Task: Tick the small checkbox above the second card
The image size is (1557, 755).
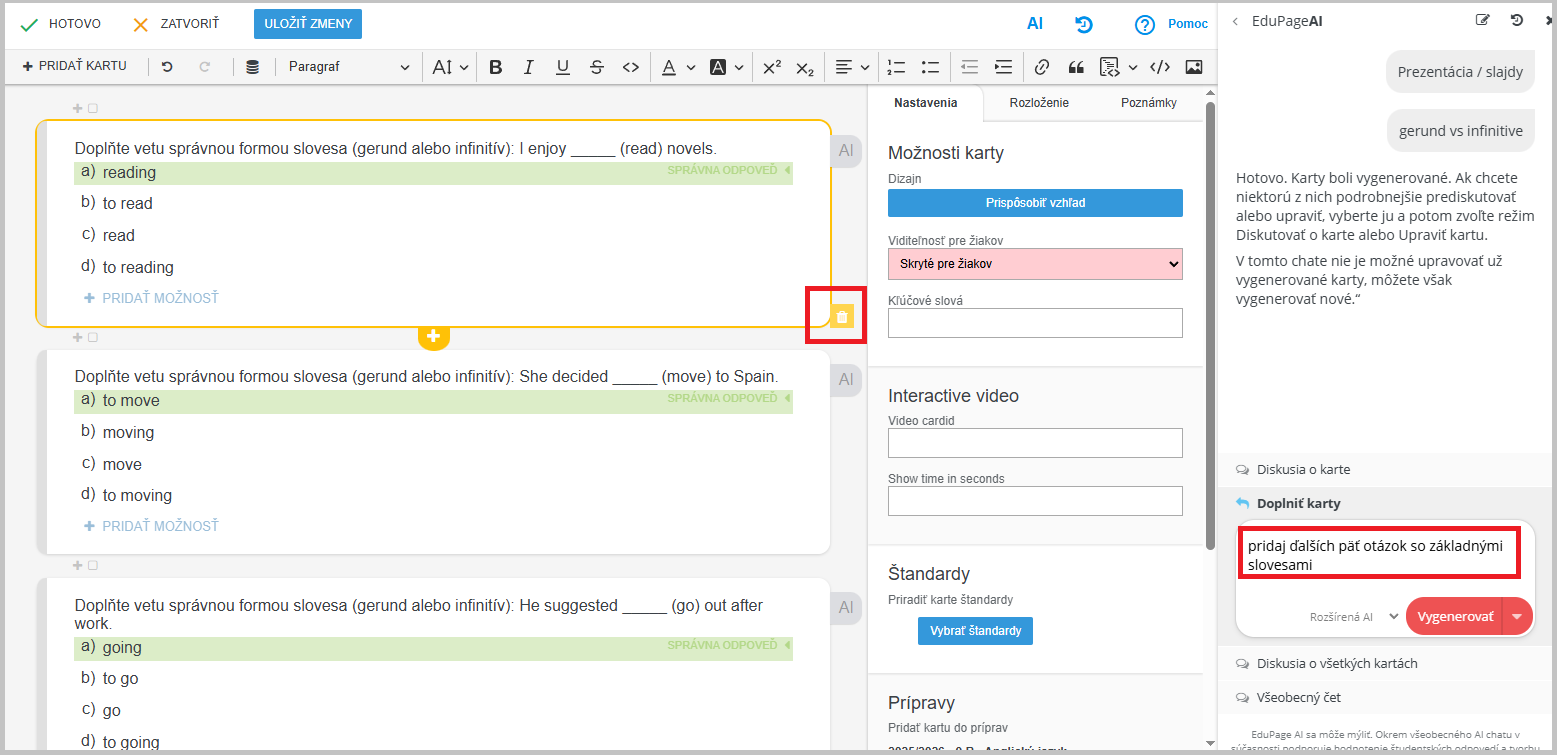Action: point(93,338)
